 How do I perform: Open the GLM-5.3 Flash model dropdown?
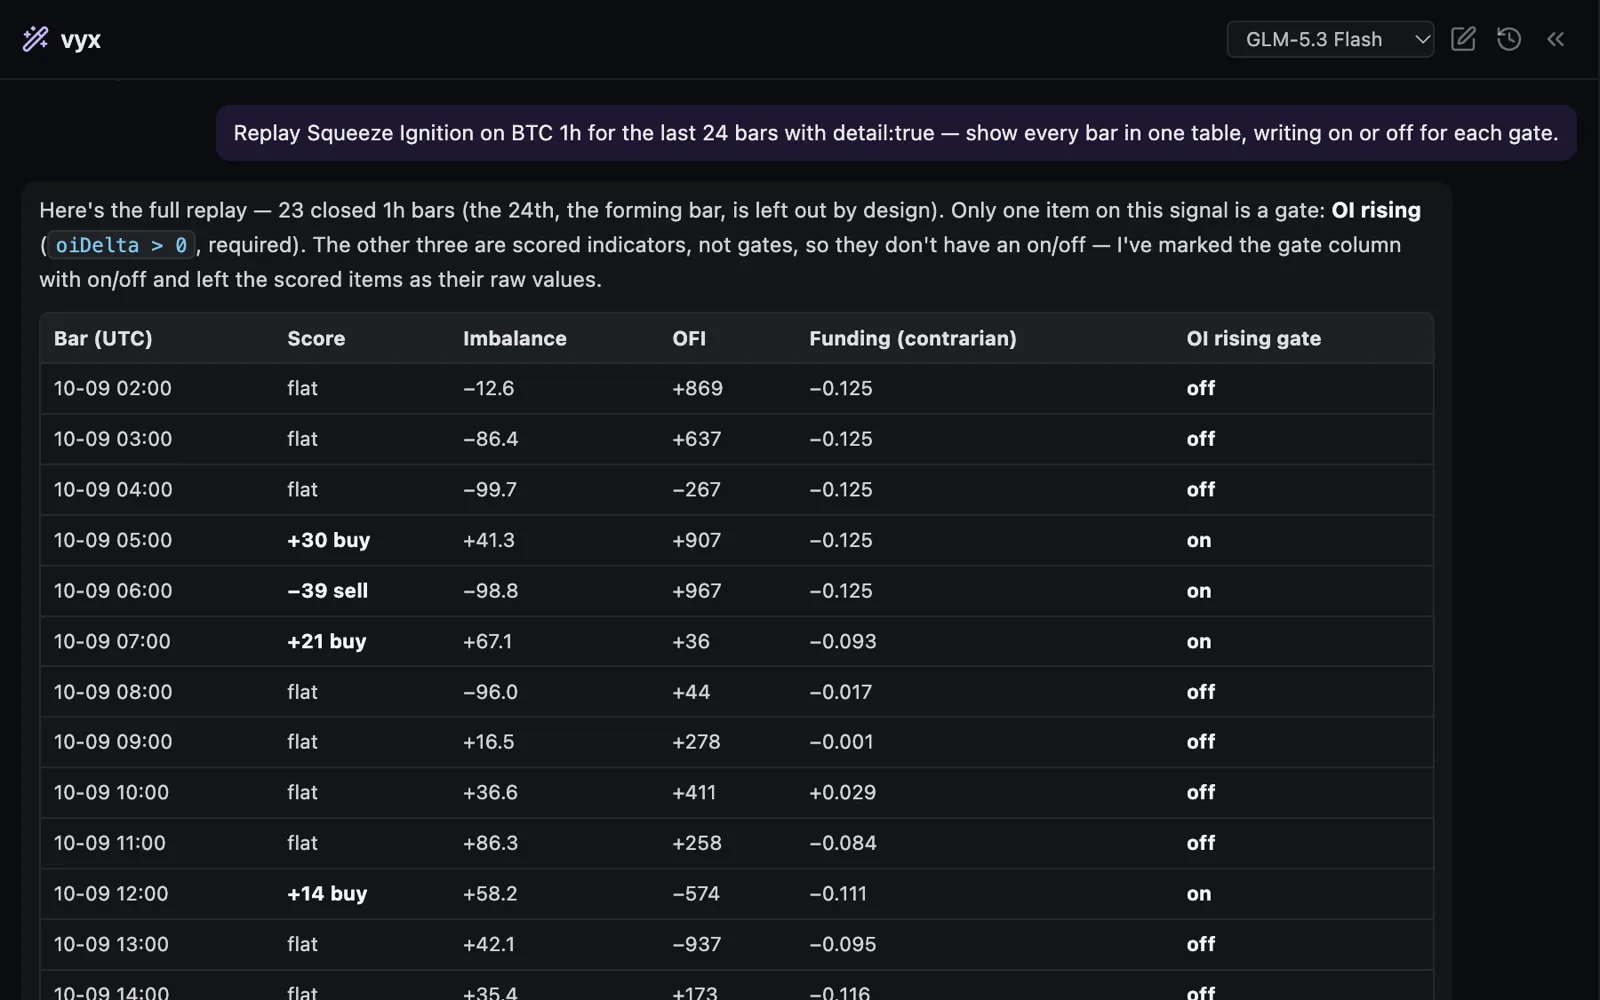pos(1330,39)
